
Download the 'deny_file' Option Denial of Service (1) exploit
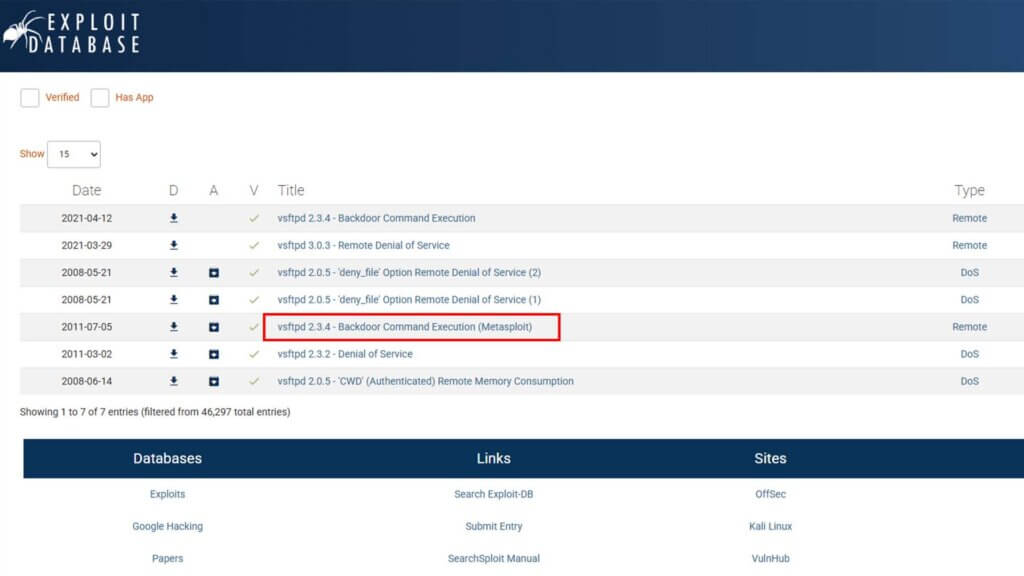(174, 300)
